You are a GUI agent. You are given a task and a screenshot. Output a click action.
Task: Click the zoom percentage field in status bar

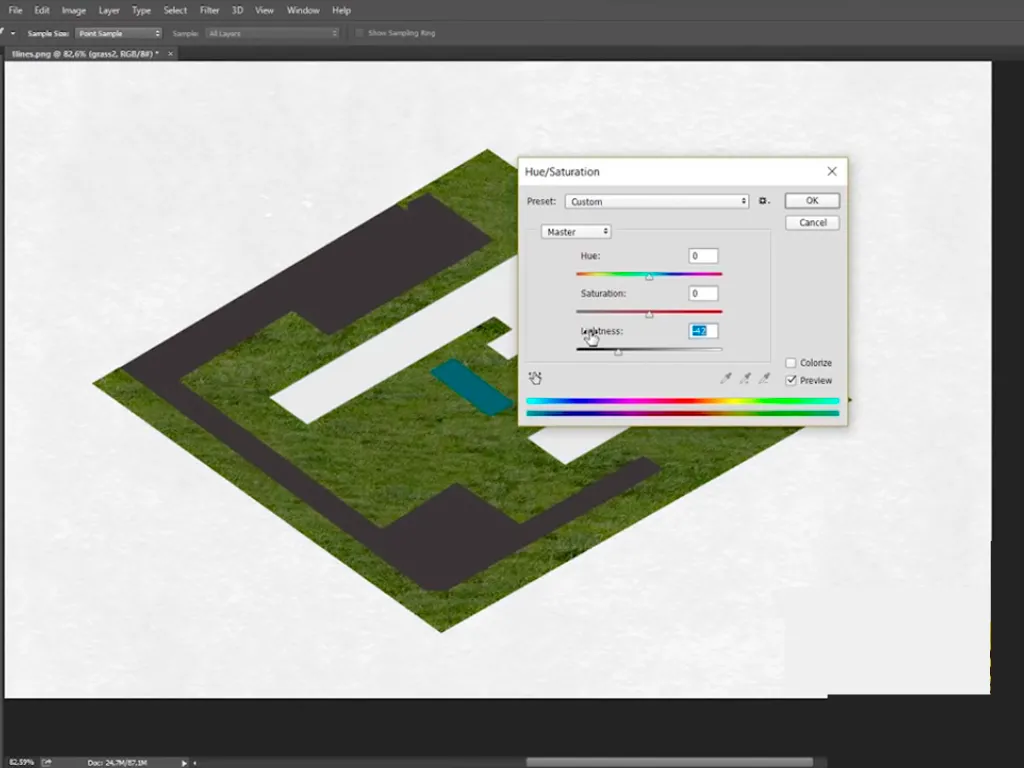point(22,762)
